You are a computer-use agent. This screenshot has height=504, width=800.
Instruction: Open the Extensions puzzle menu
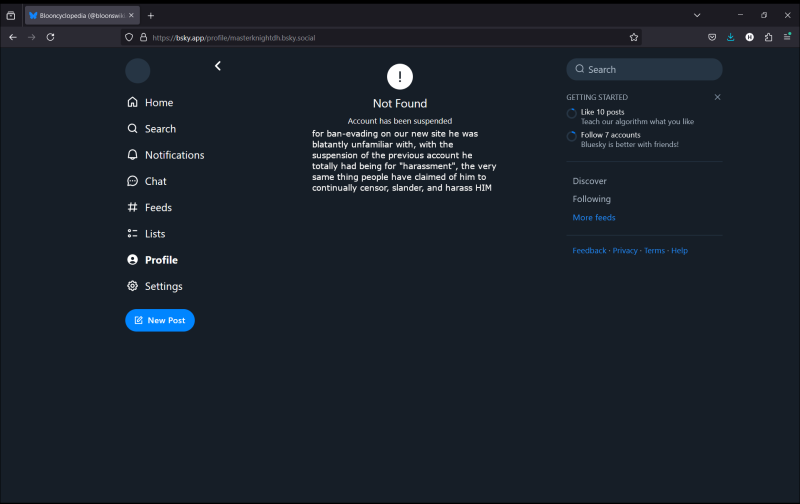[768, 37]
